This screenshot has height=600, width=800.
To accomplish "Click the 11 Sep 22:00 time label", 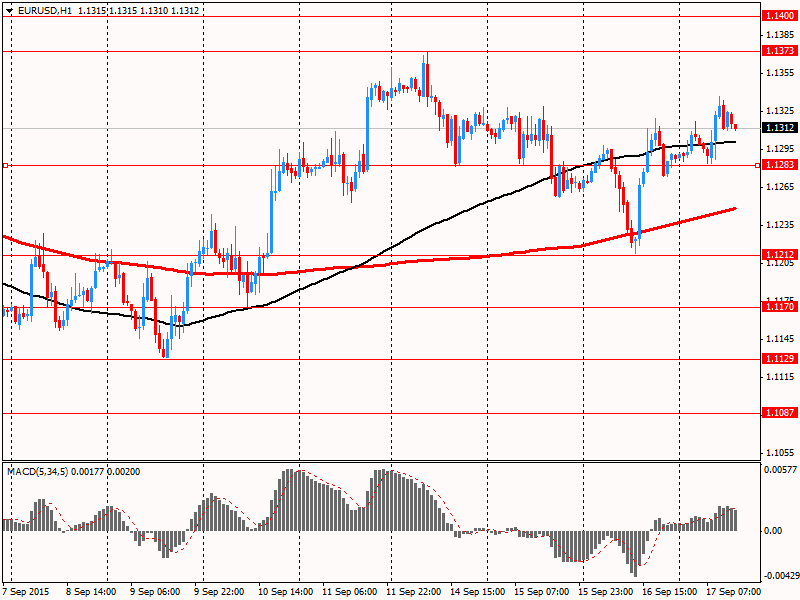I will 414,592.
